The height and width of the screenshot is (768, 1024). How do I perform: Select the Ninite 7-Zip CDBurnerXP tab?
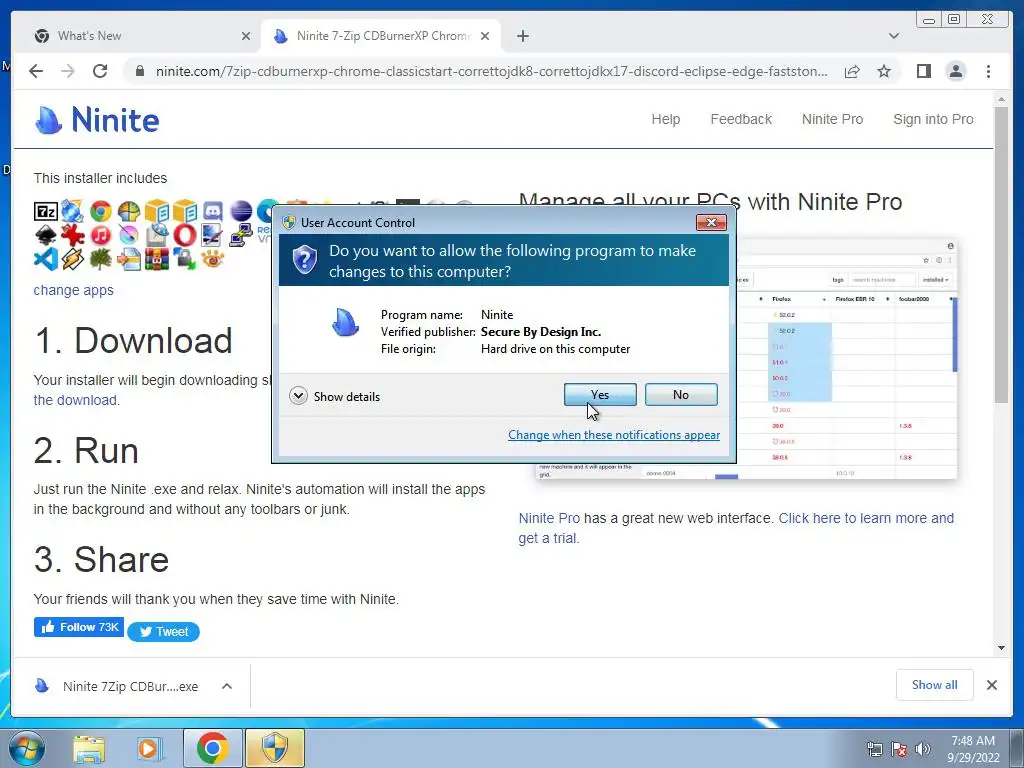381,36
